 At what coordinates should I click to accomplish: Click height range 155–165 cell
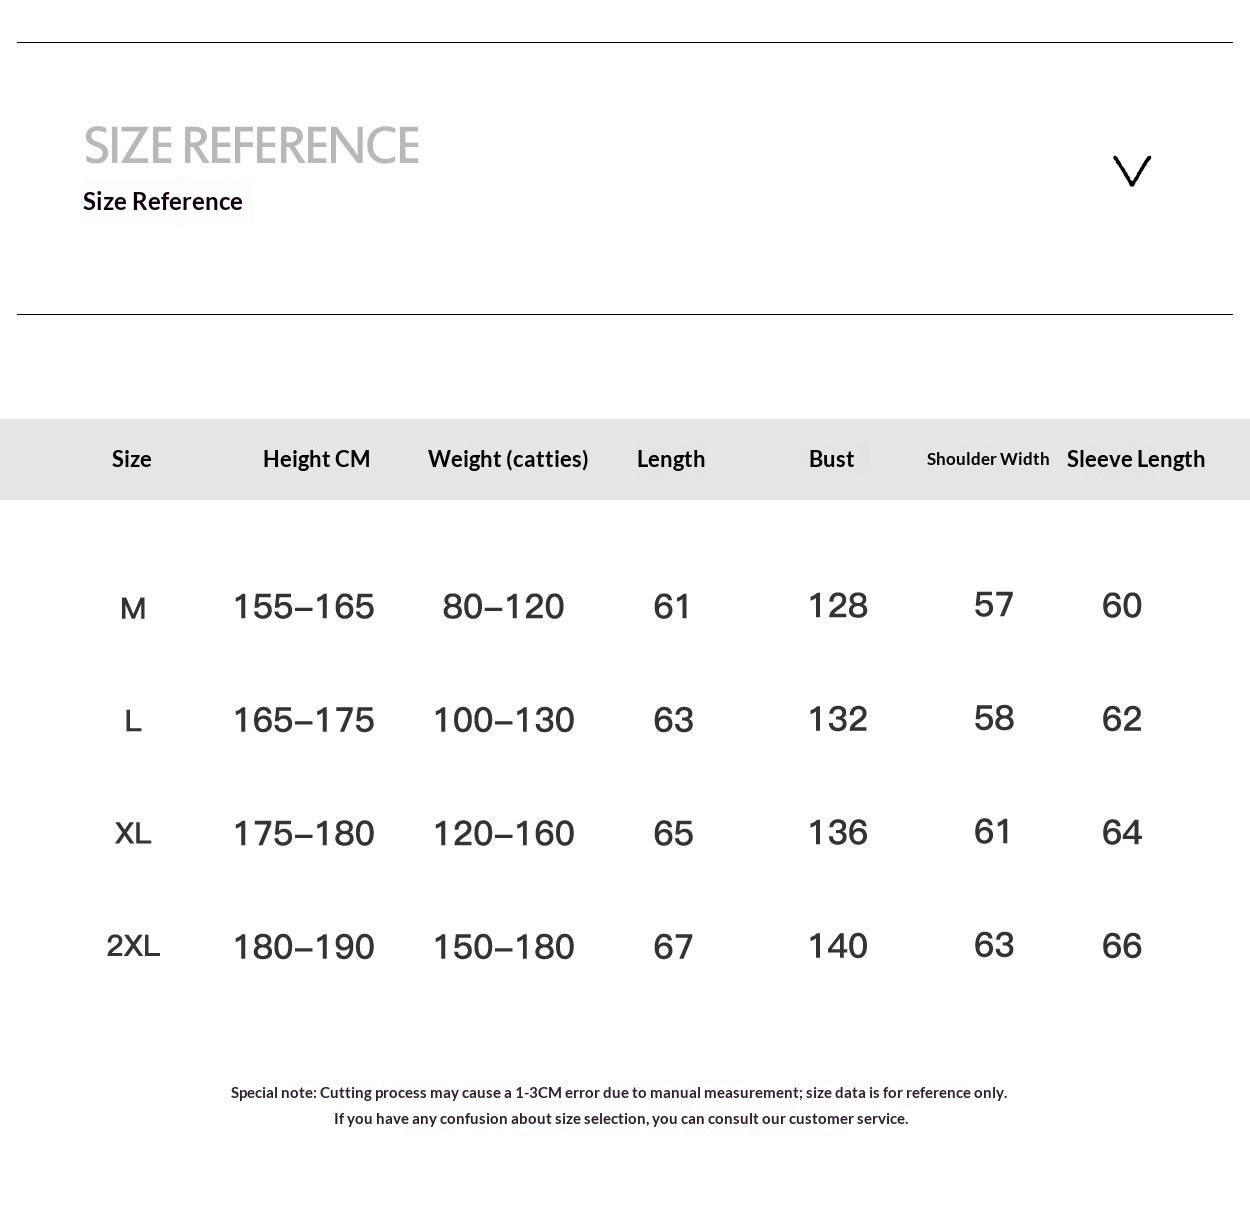pyautogui.click(x=303, y=607)
